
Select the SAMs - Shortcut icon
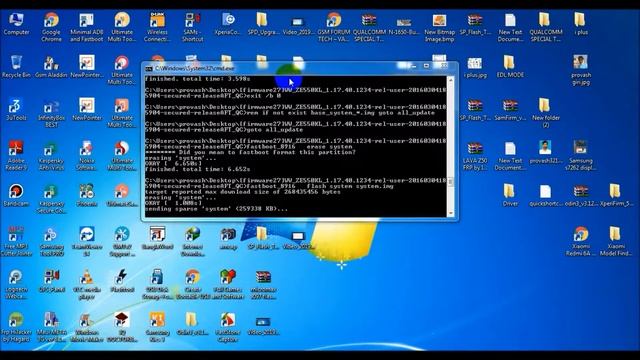(x=192, y=27)
